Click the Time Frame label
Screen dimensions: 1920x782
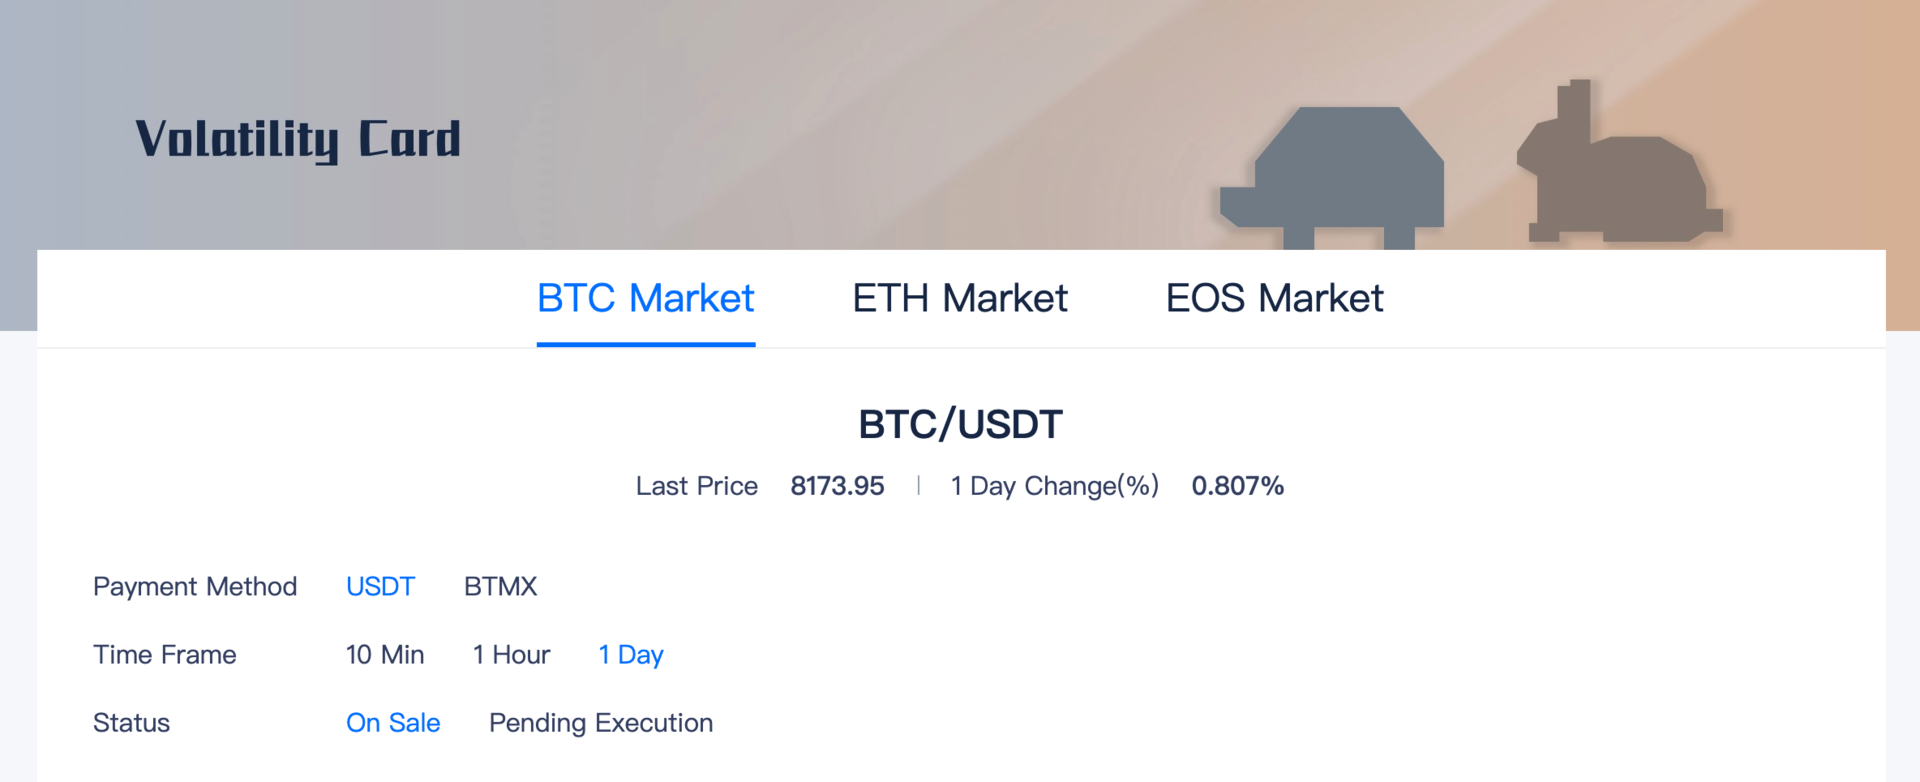(165, 654)
